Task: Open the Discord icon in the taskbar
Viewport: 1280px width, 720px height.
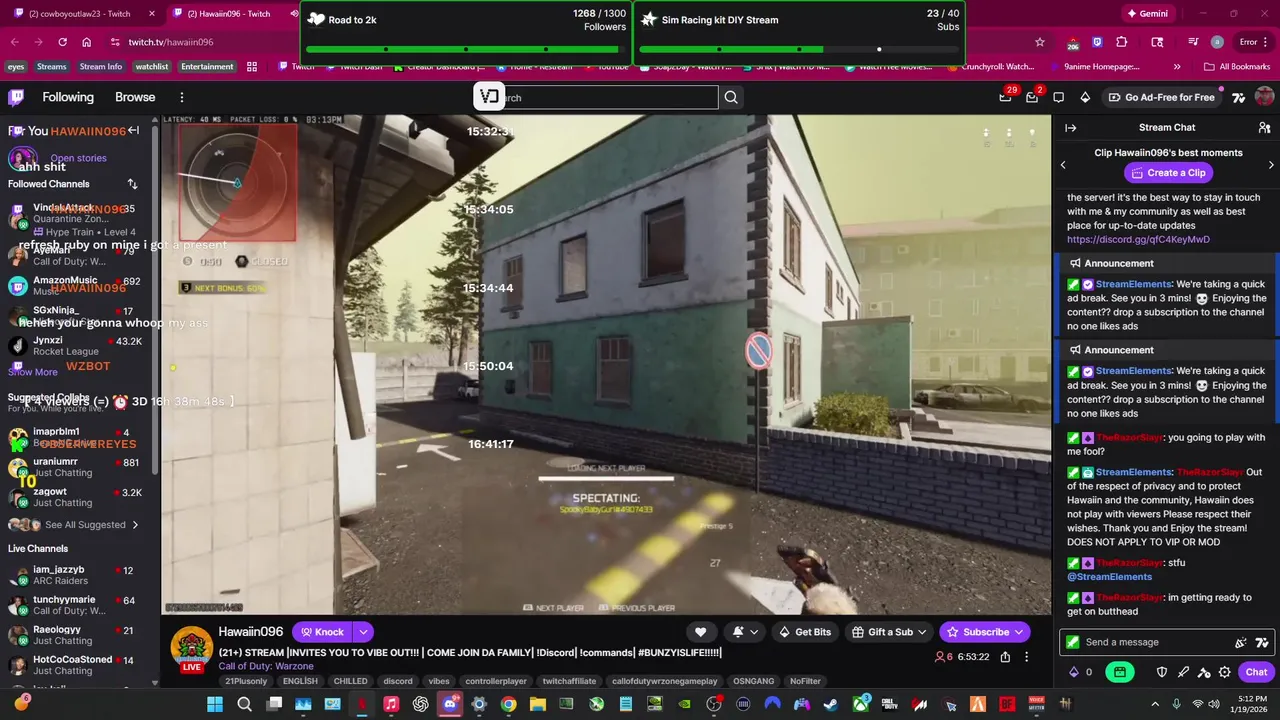Action: click(x=450, y=704)
